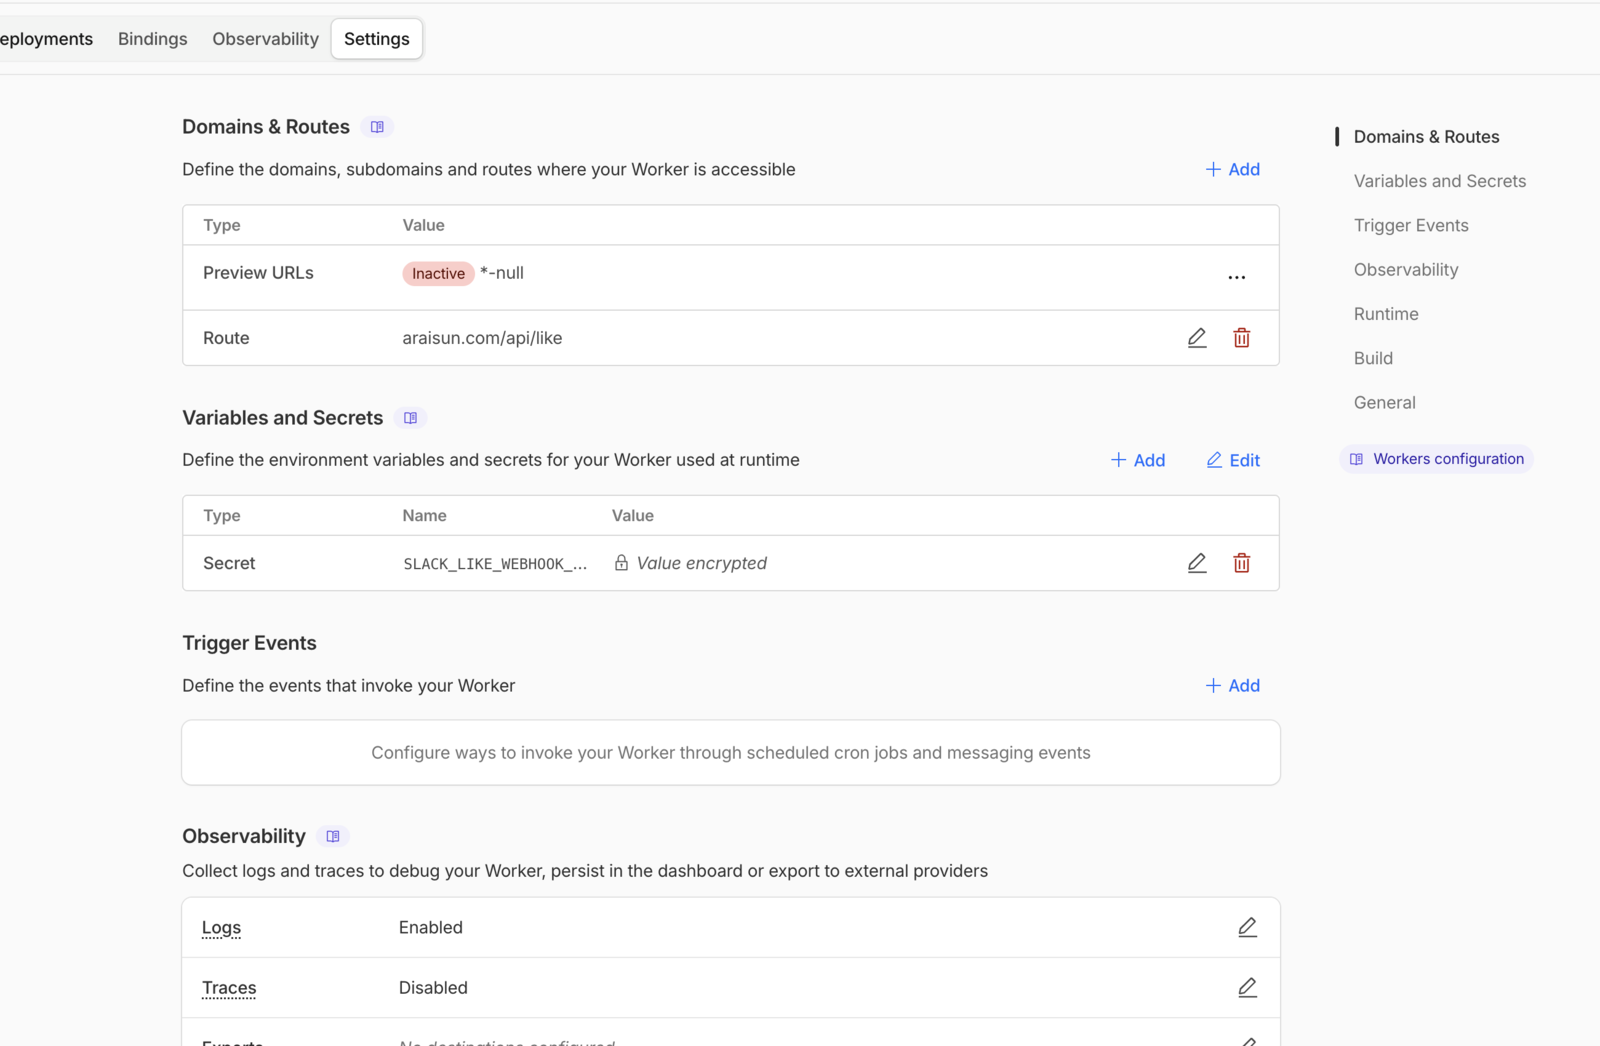Image resolution: width=1600 pixels, height=1046 pixels.
Task: Jump to Build in sidebar
Action: point(1373,358)
